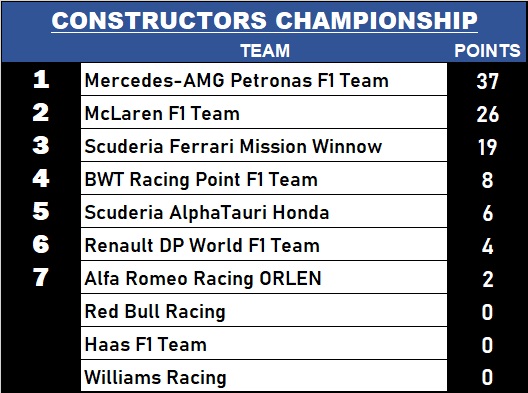
Task: Click the Mercedes-AMG Petronas F1 Team row
Action: (x=264, y=79)
